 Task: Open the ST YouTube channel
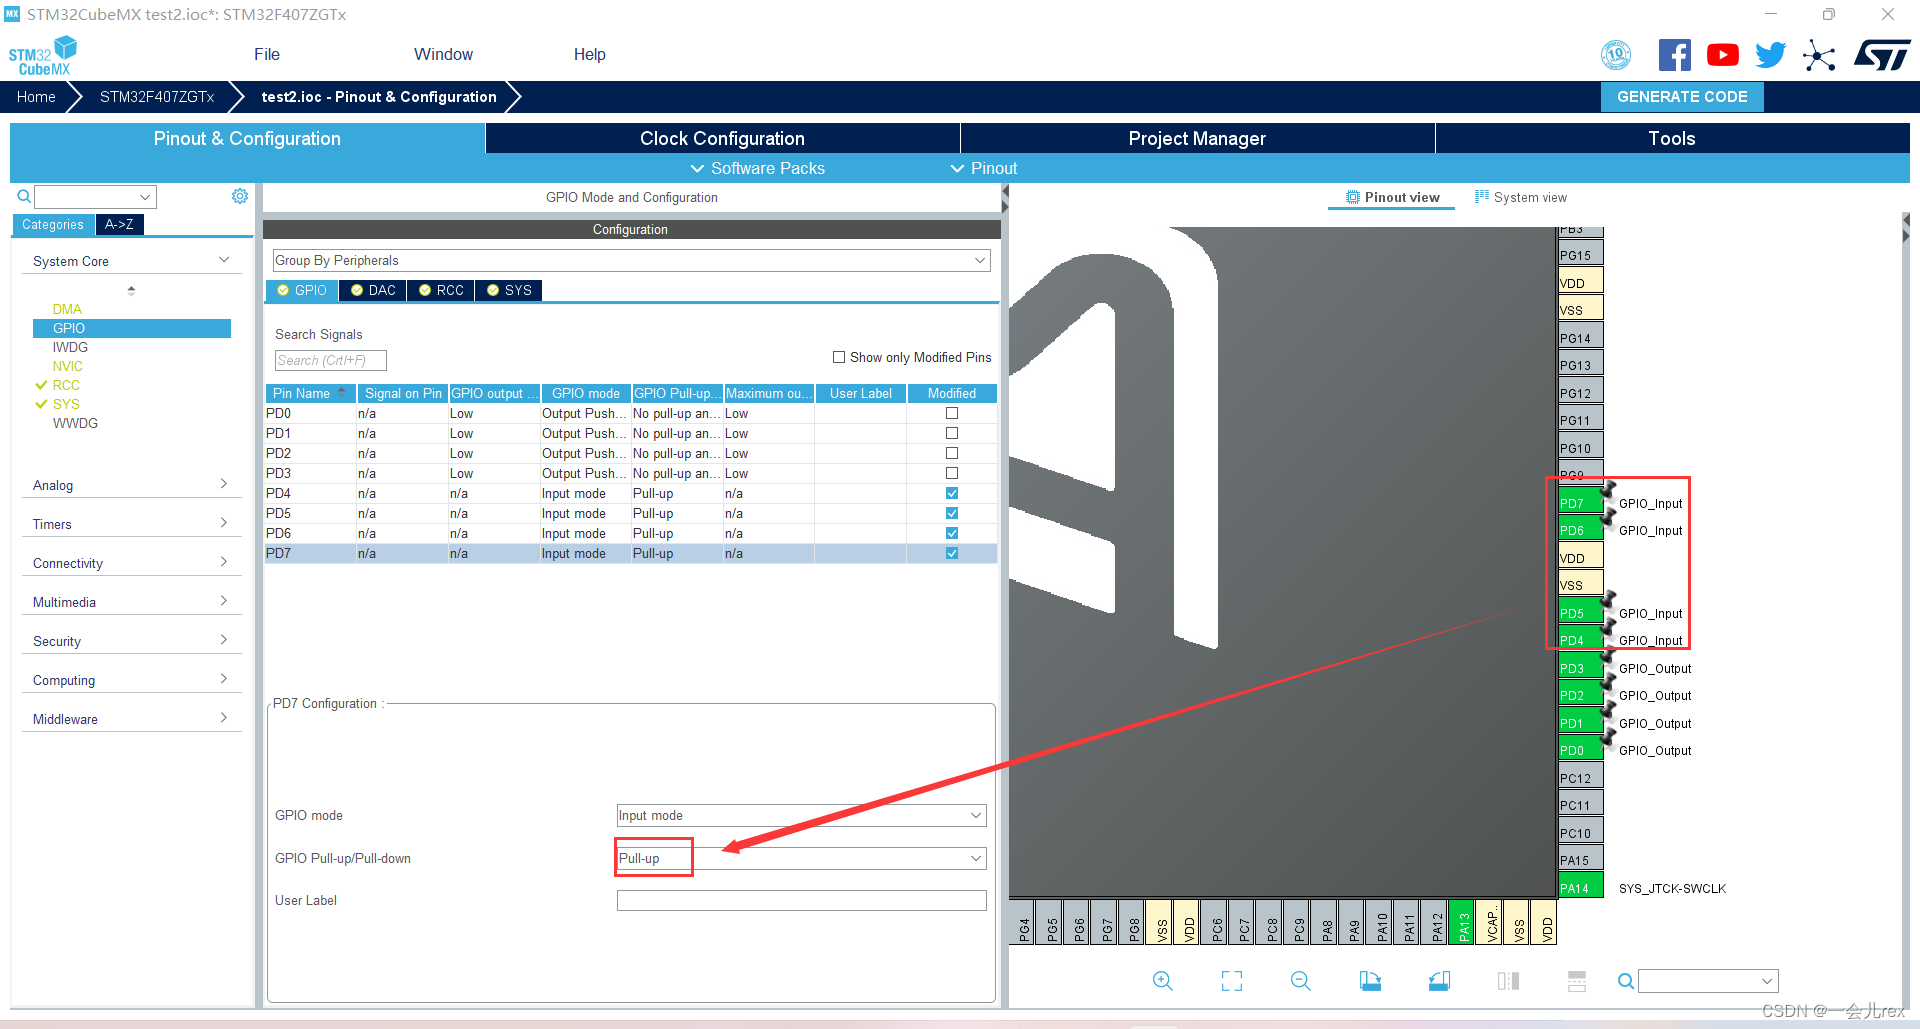click(1722, 55)
